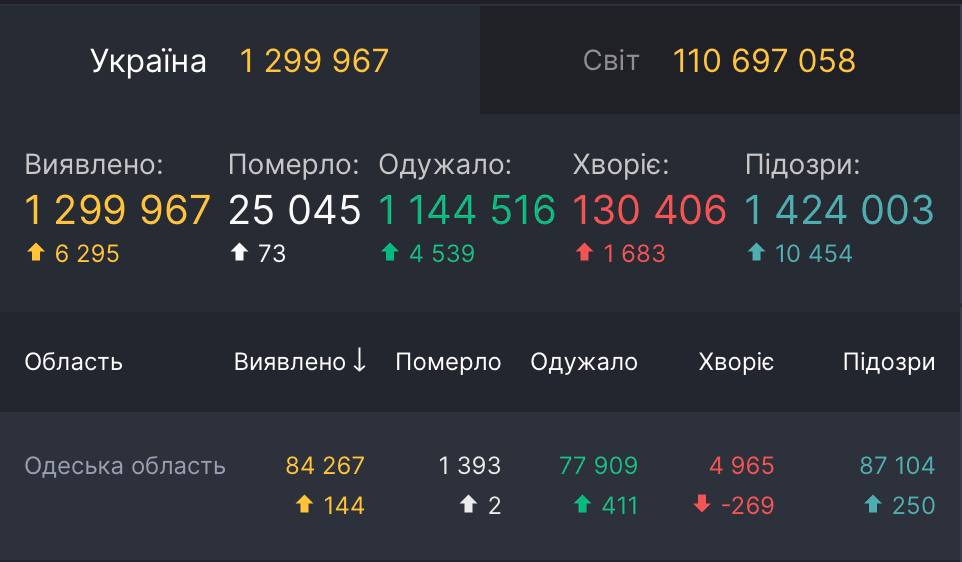Image resolution: width=962 pixels, height=562 pixels.
Task: Sort table by Хворіє column
Action: pos(736,362)
